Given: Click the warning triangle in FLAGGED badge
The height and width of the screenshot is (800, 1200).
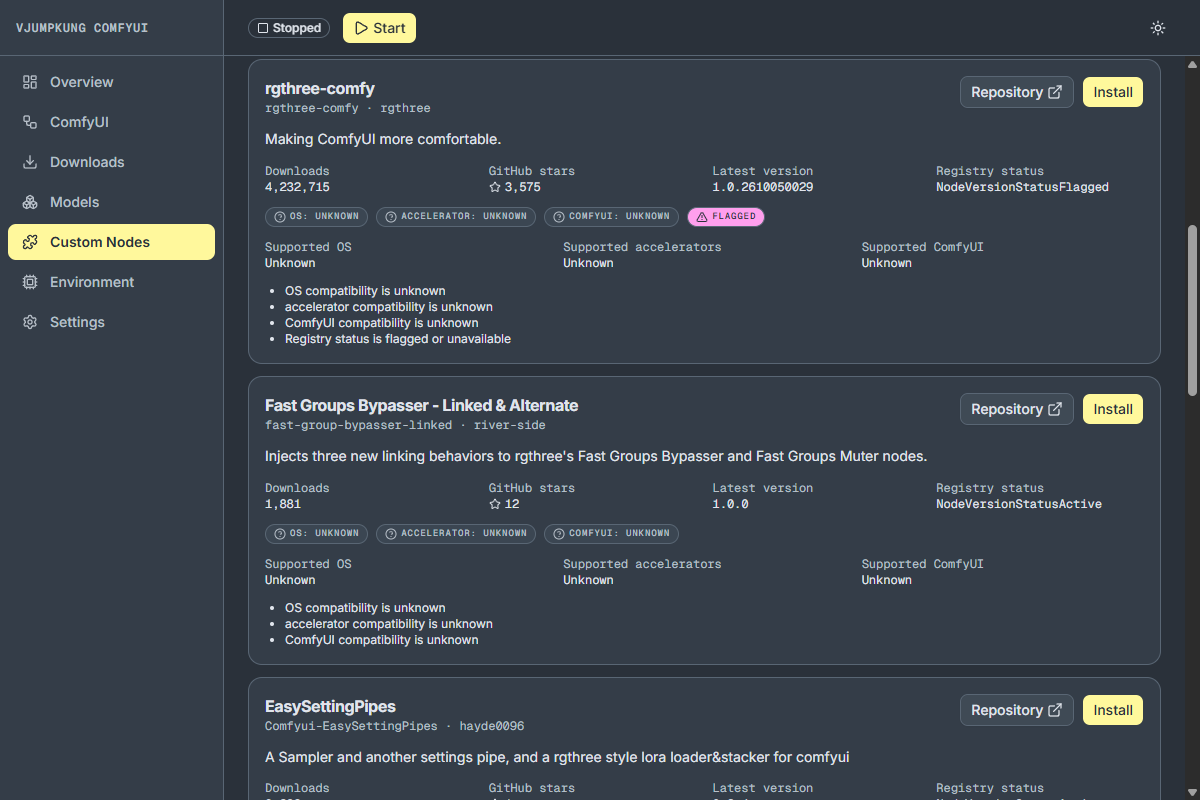Looking at the screenshot, I should [702, 216].
